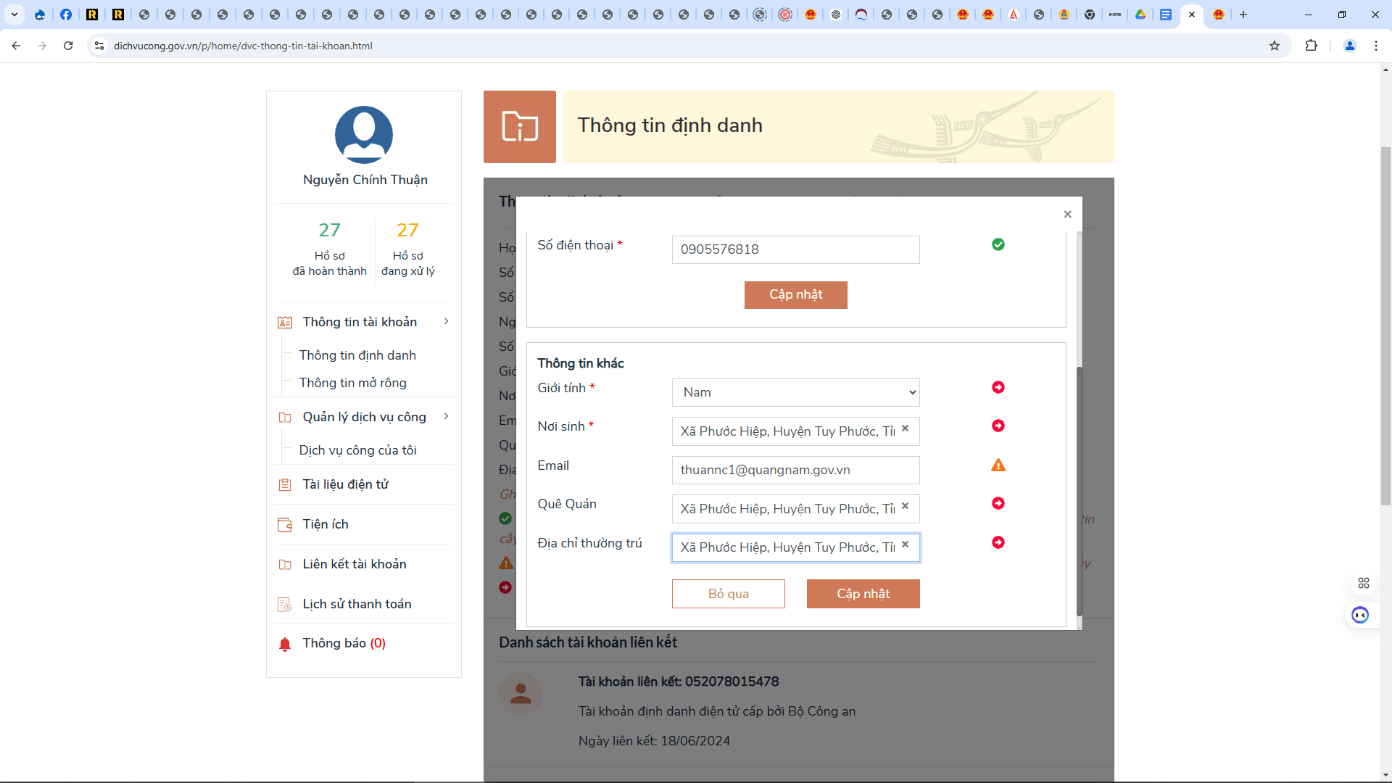Click Cập nhật under Thông tin khác
The width and height of the screenshot is (1392, 783).
click(863, 594)
